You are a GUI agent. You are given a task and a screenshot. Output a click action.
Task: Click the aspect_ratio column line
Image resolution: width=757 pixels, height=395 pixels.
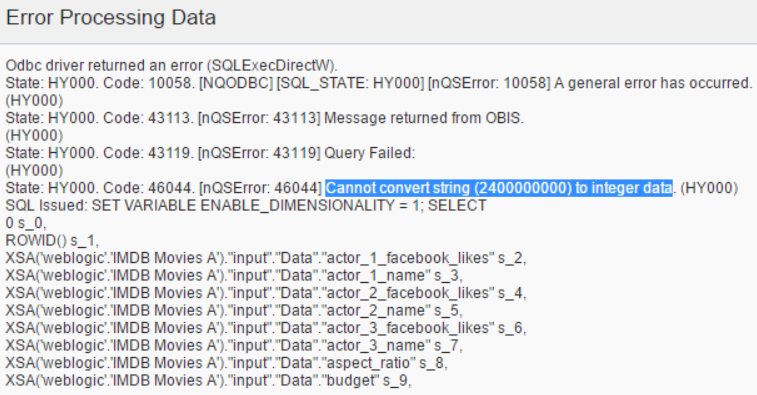pos(226,363)
